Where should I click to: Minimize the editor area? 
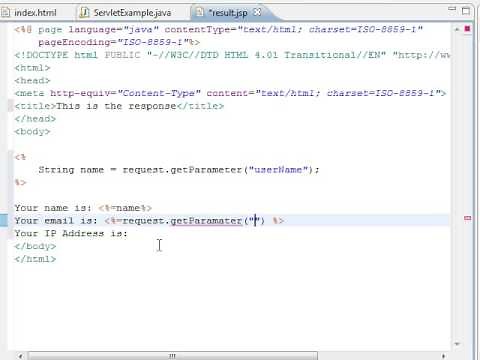click(452, 9)
